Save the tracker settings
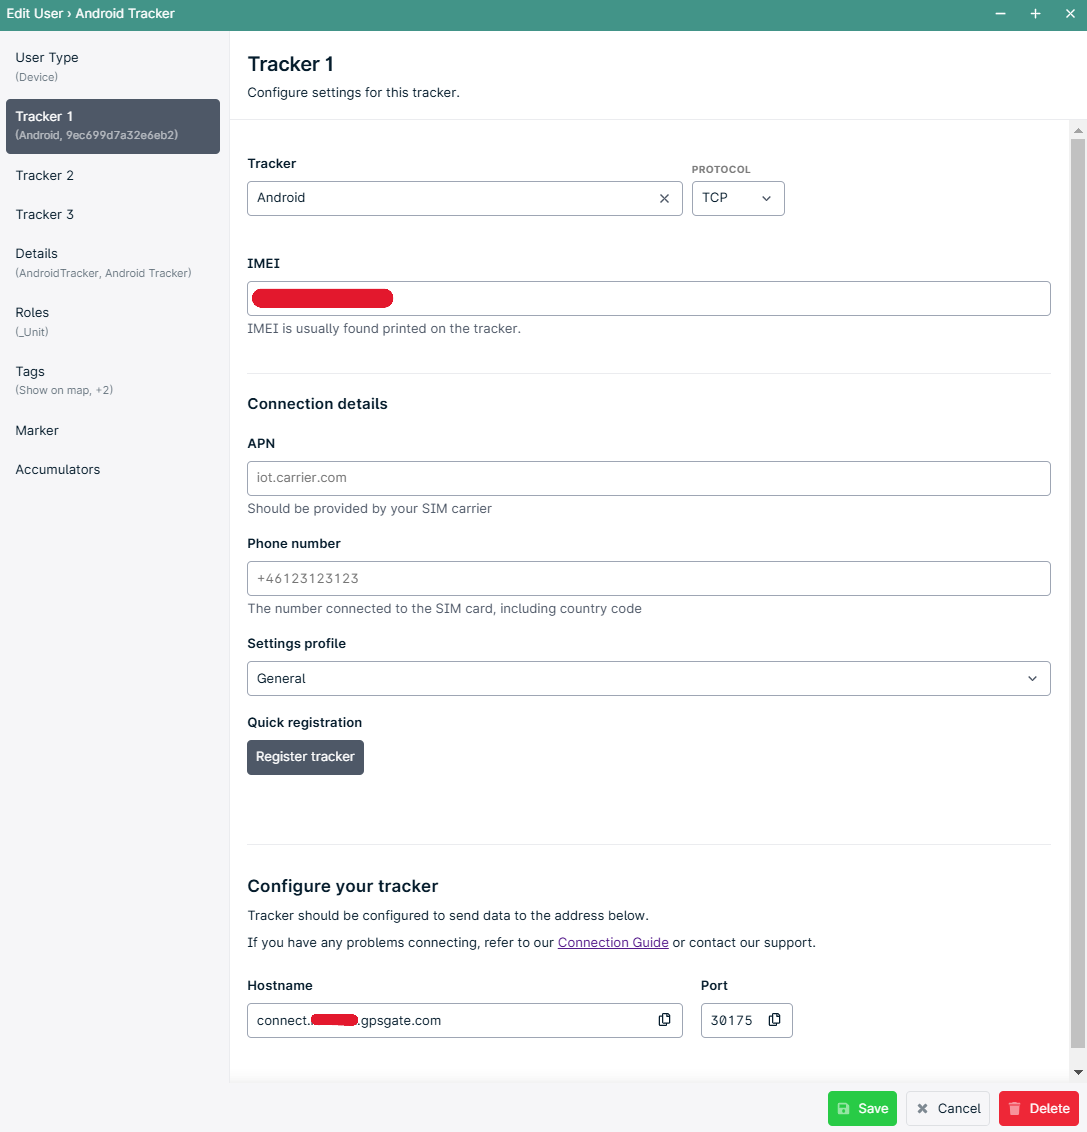The width and height of the screenshot is (1087, 1132). tap(862, 1108)
